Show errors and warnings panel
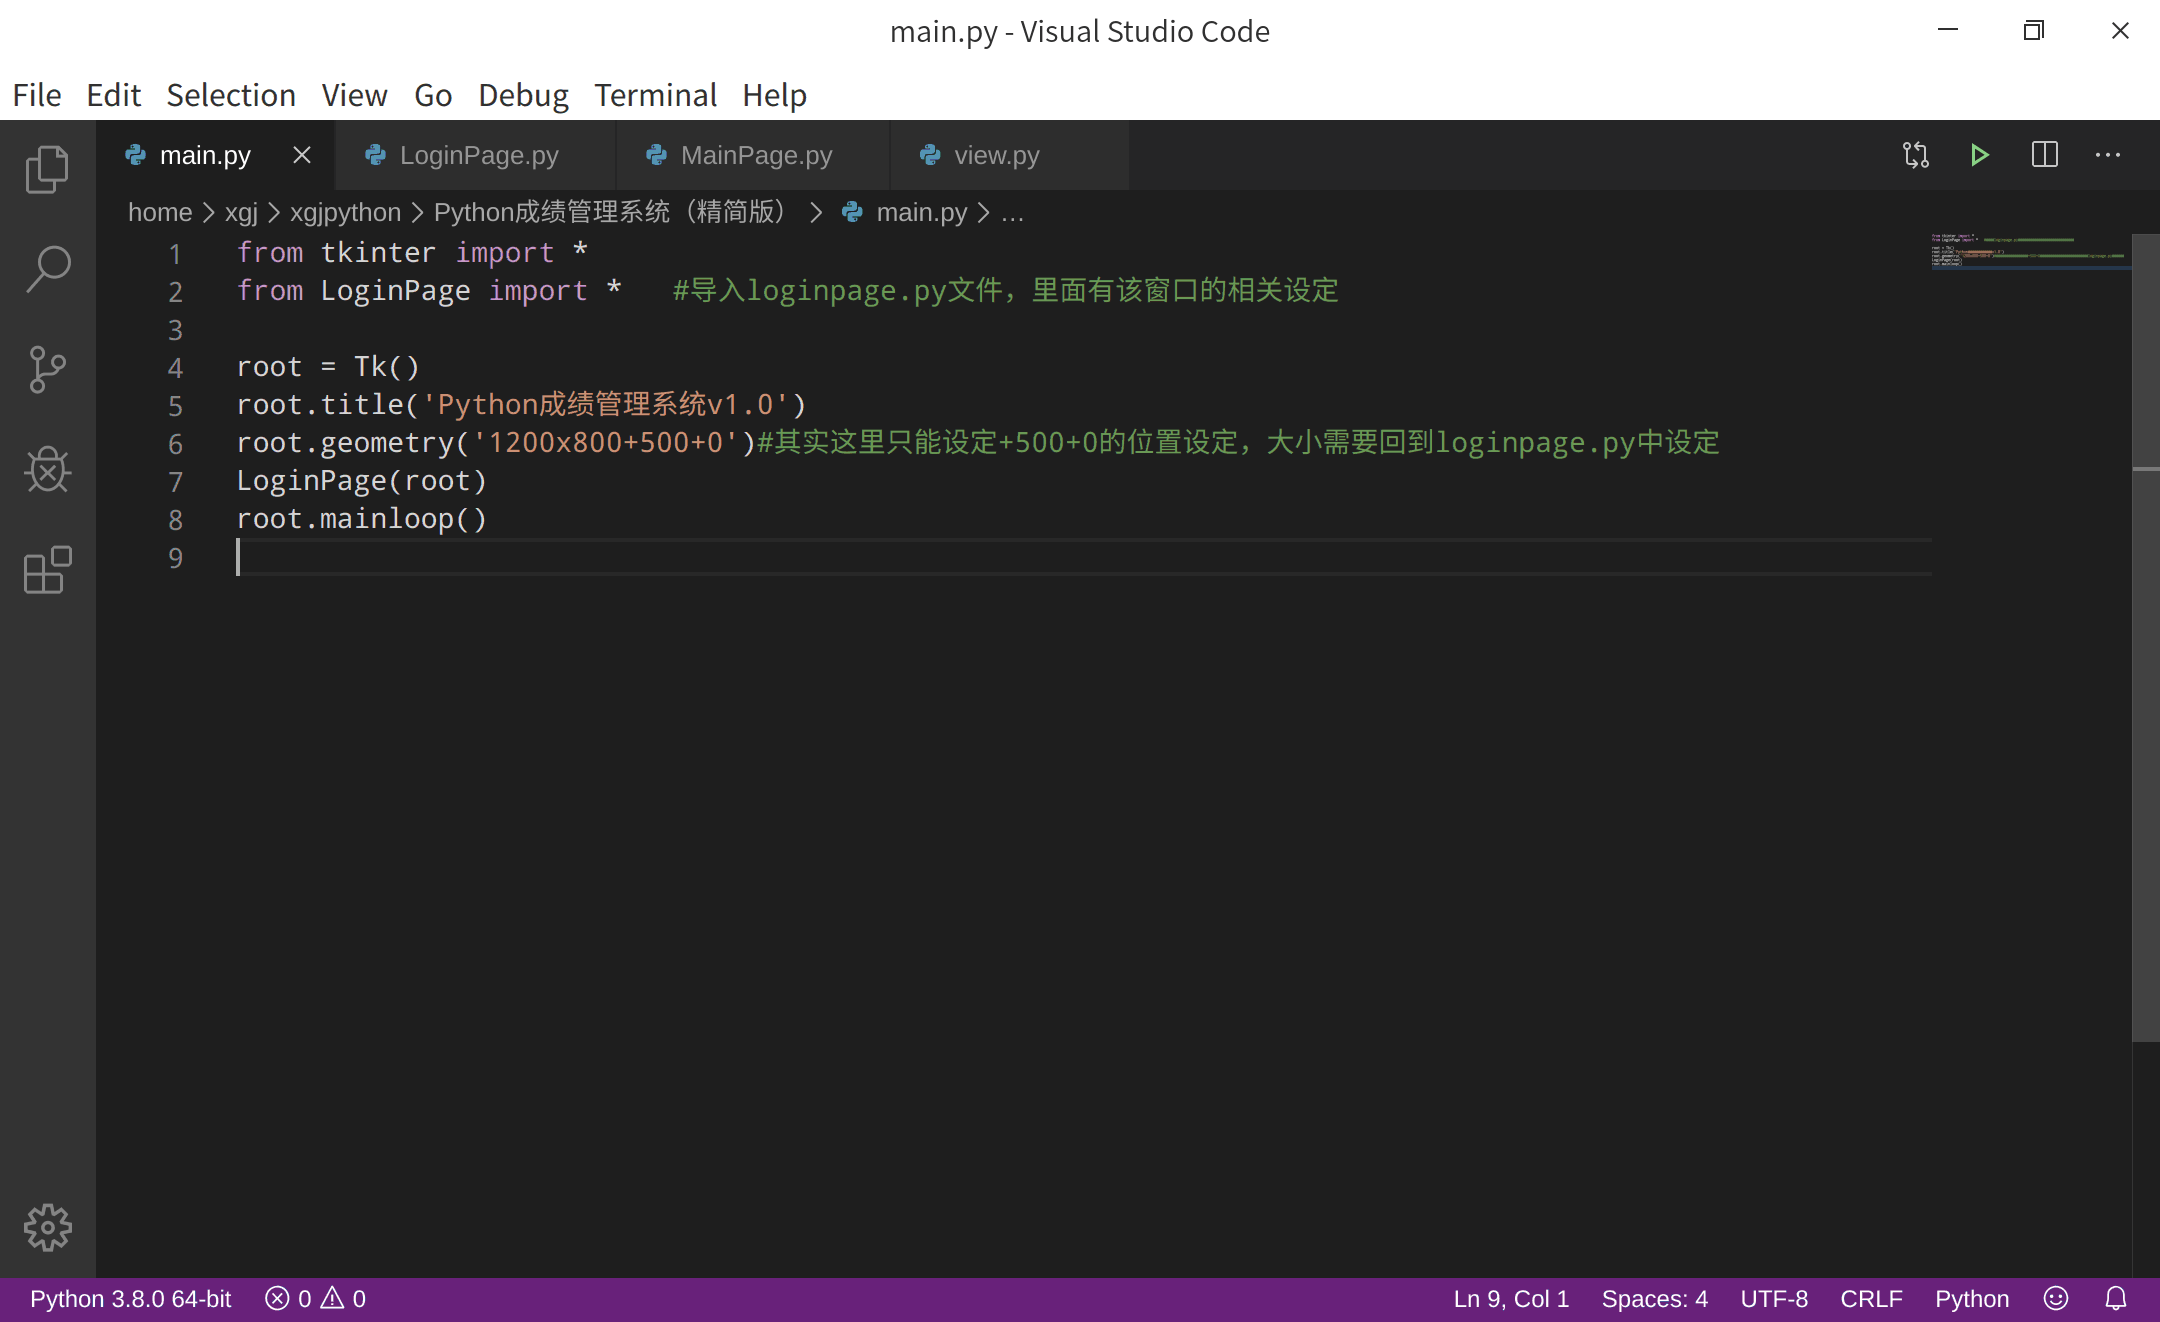This screenshot has height=1322, width=2160. coord(314,1298)
